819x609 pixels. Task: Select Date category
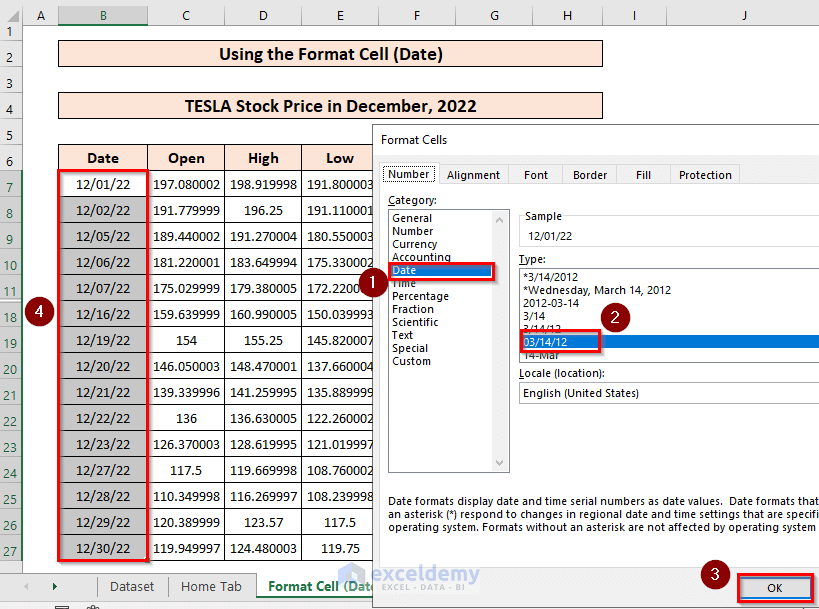pyautogui.click(x=441, y=271)
